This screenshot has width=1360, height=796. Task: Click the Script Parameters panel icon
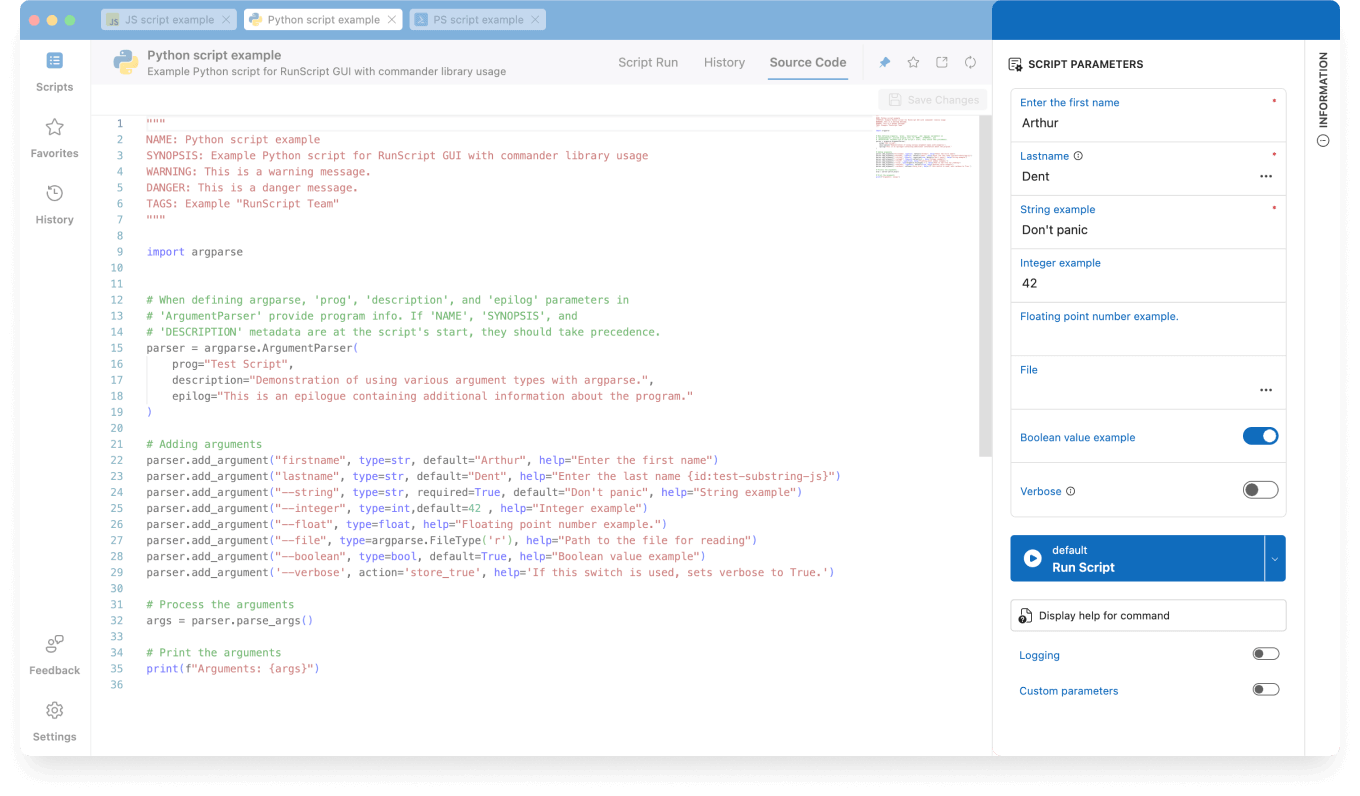[x=1015, y=64]
